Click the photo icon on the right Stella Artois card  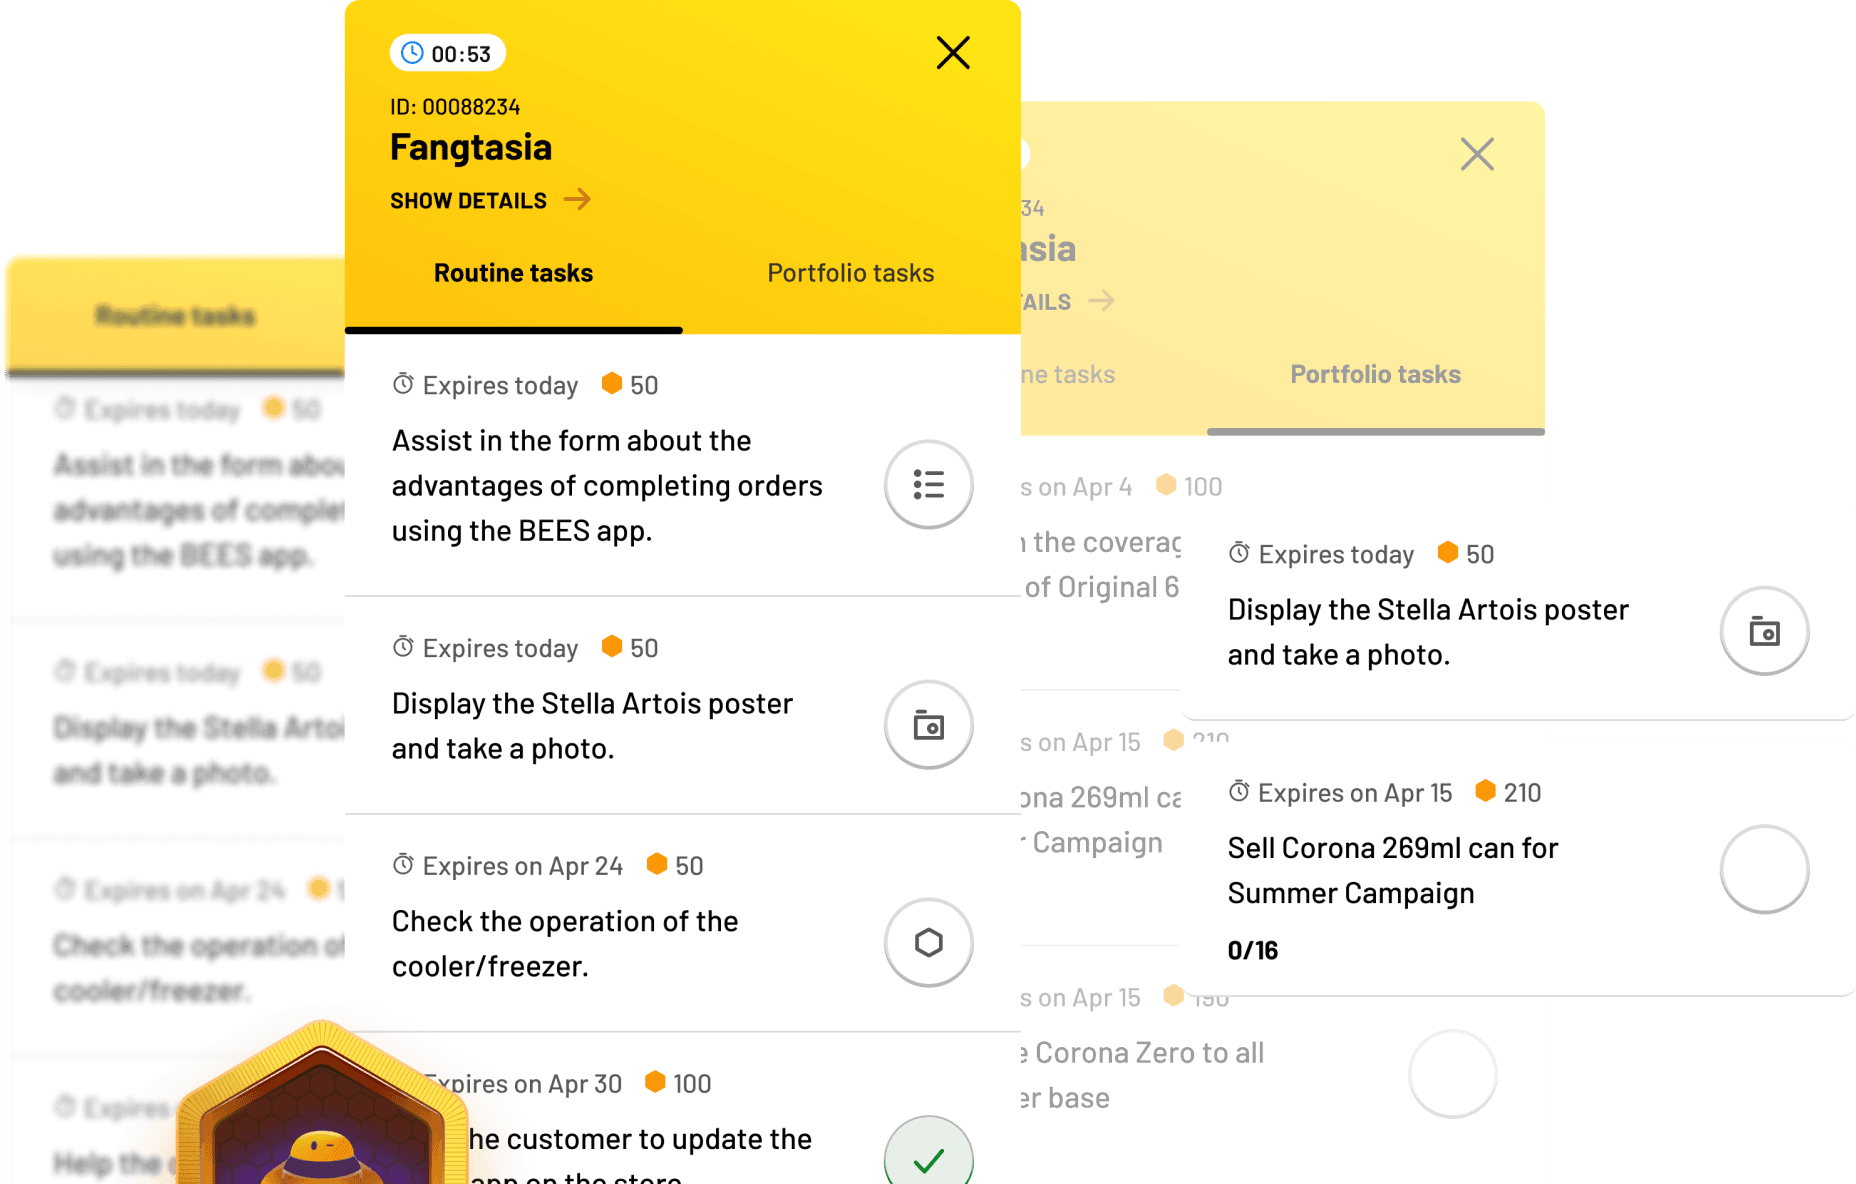coord(1764,631)
